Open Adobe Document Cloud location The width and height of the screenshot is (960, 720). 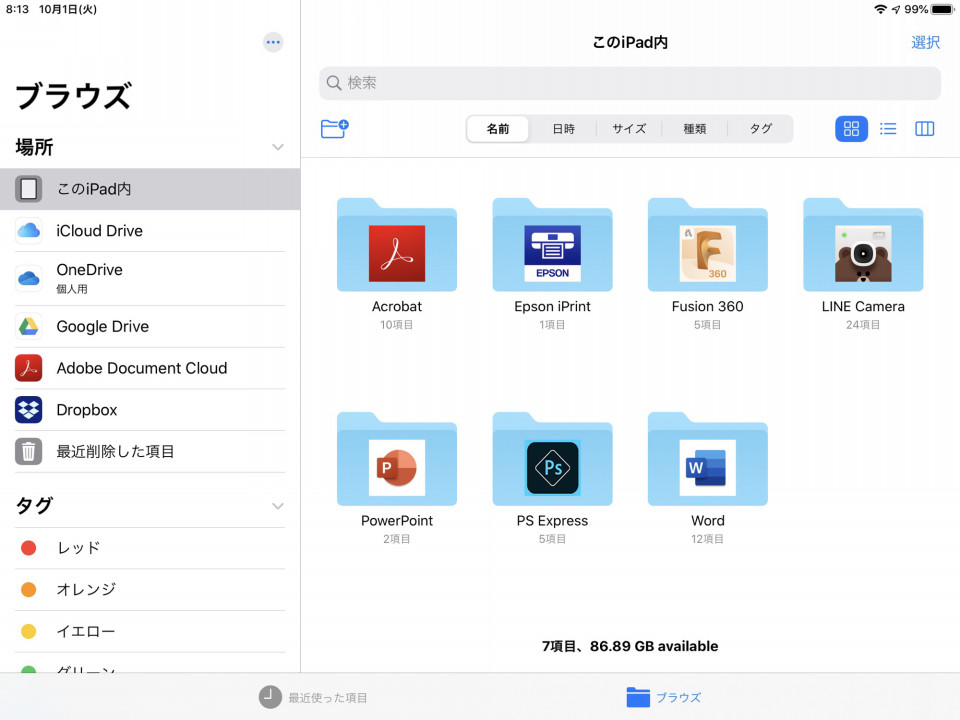(150, 368)
